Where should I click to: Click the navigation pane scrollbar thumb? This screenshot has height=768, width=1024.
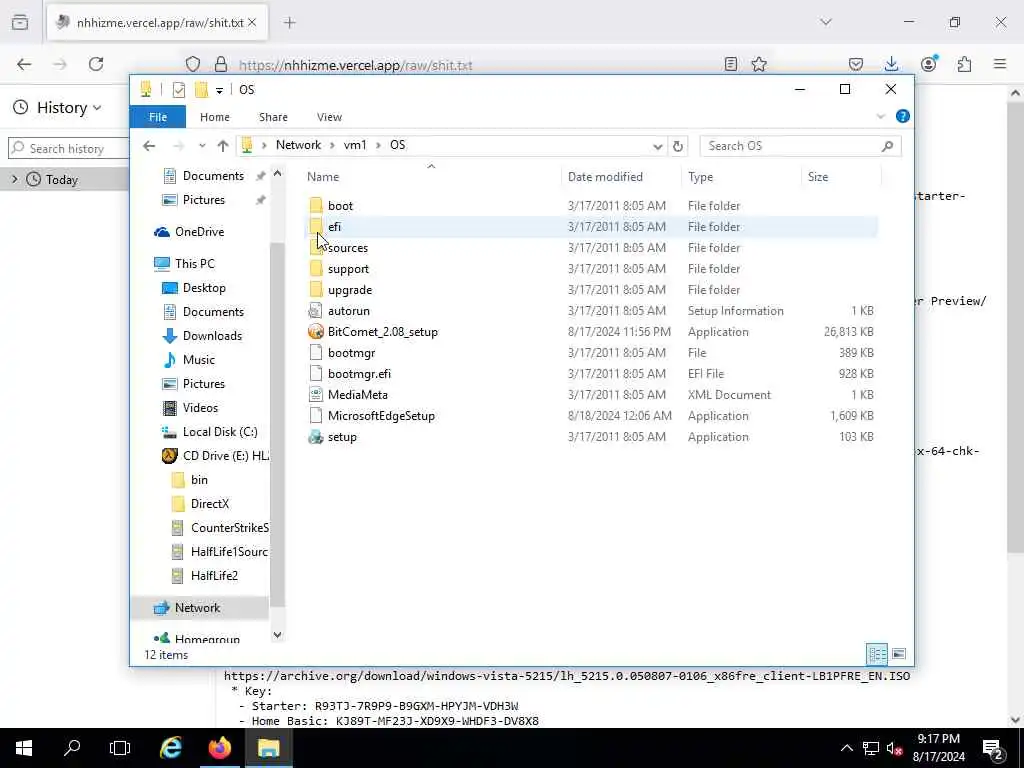click(x=278, y=424)
